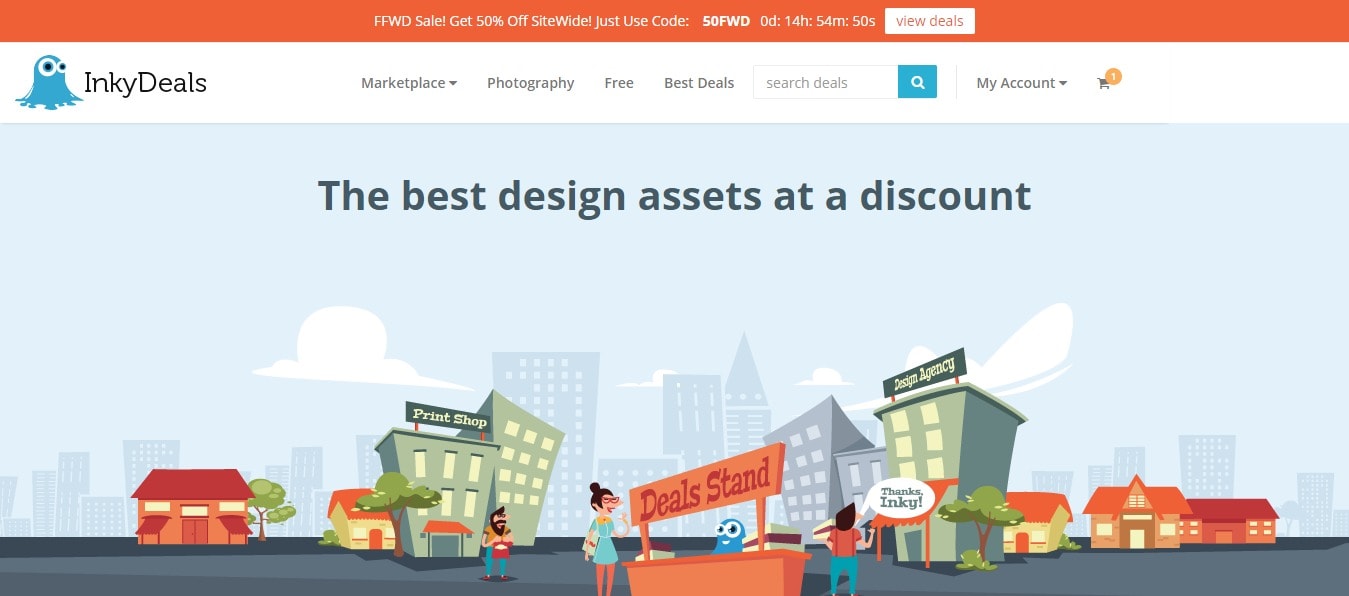
Task: Open the Photography menu item
Action: (x=530, y=83)
